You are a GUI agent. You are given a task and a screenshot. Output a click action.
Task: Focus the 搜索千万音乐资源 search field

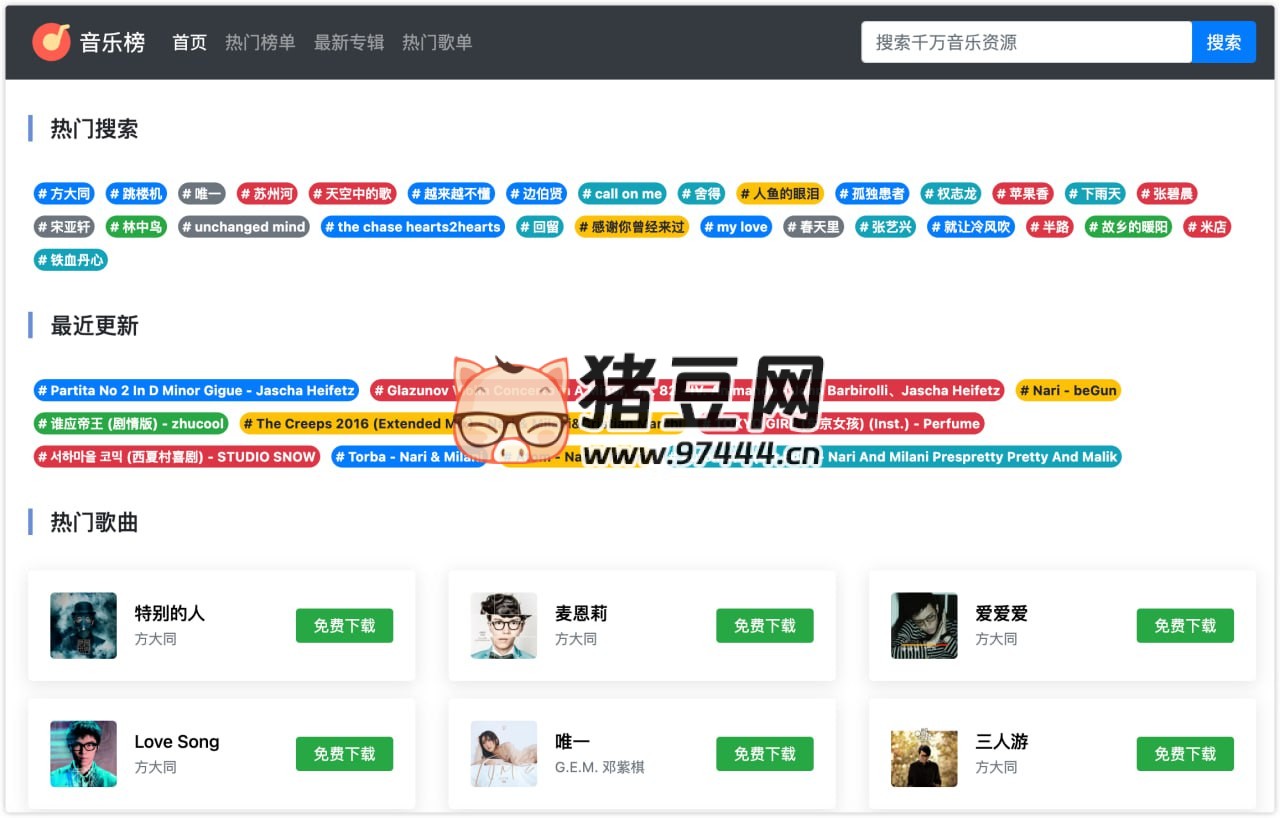point(1026,42)
